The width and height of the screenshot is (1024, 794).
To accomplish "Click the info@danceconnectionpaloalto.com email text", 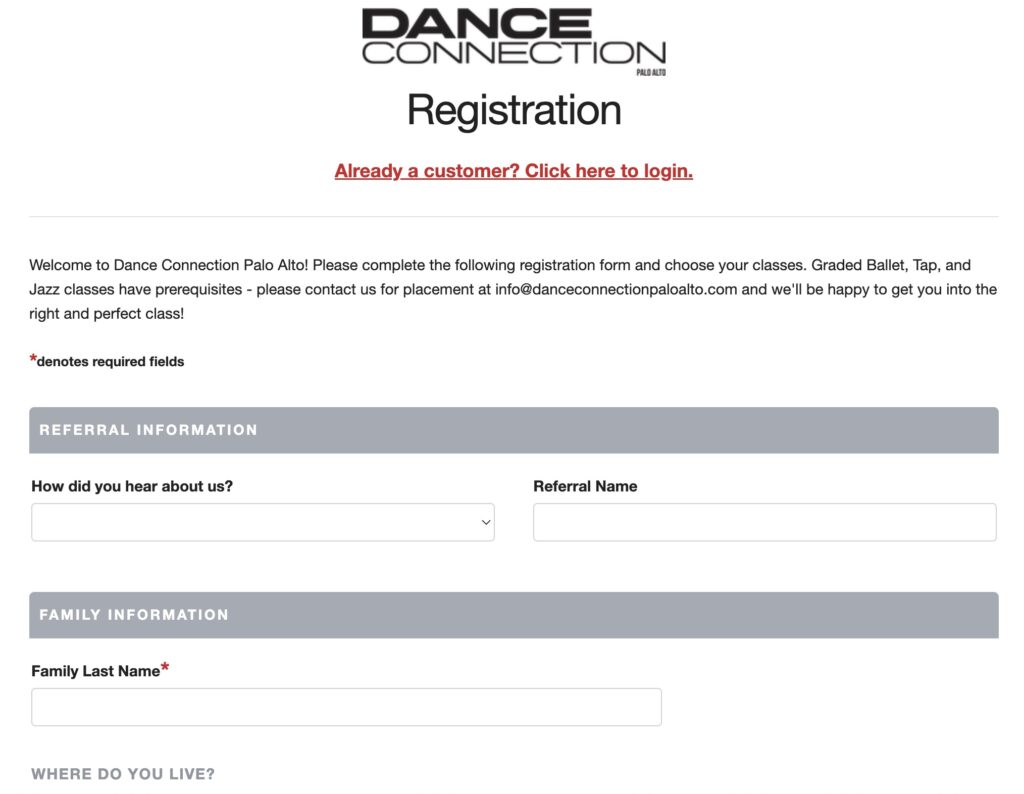I will (x=616, y=289).
